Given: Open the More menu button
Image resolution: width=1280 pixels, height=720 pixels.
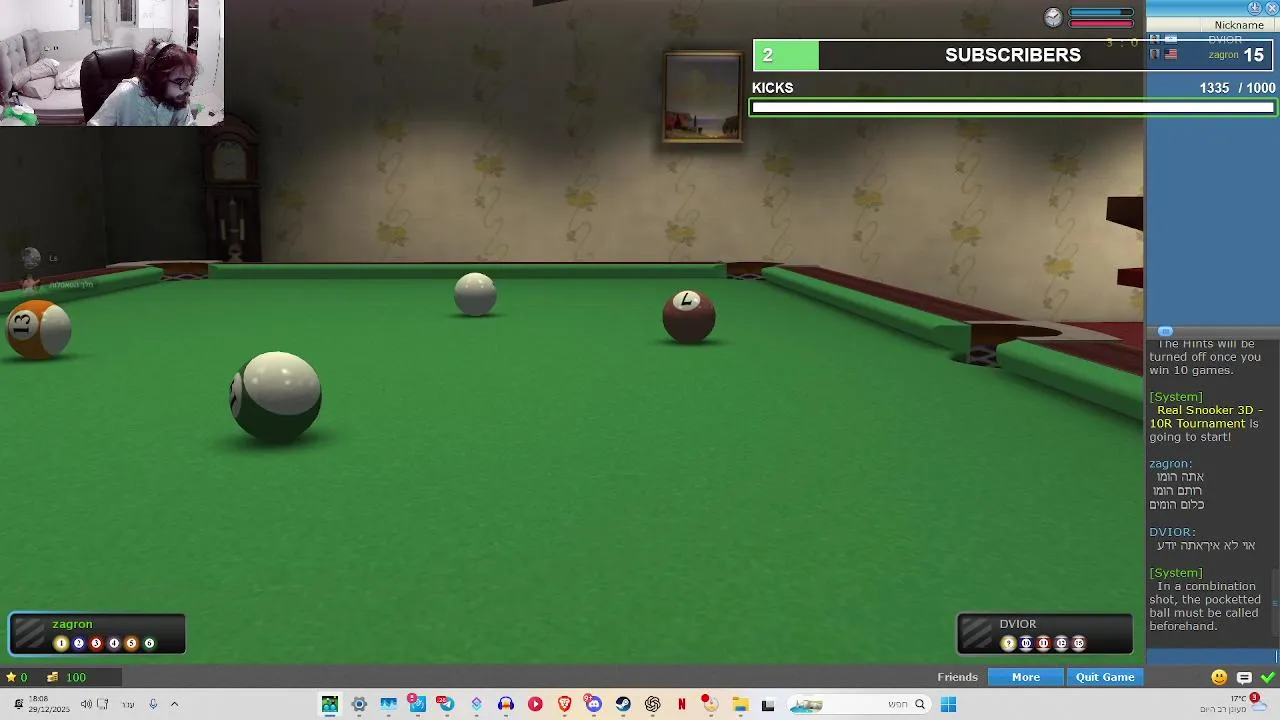Looking at the screenshot, I should tap(1025, 677).
